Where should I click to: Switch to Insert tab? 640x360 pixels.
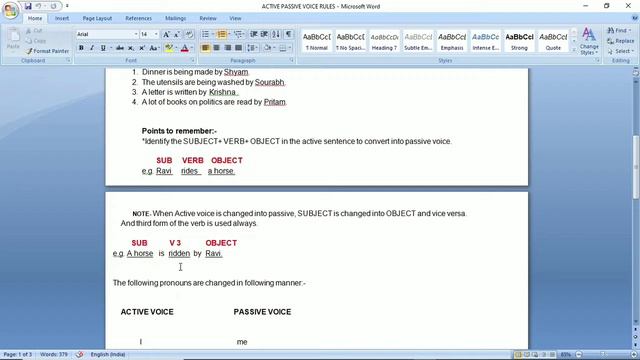point(62,18)
